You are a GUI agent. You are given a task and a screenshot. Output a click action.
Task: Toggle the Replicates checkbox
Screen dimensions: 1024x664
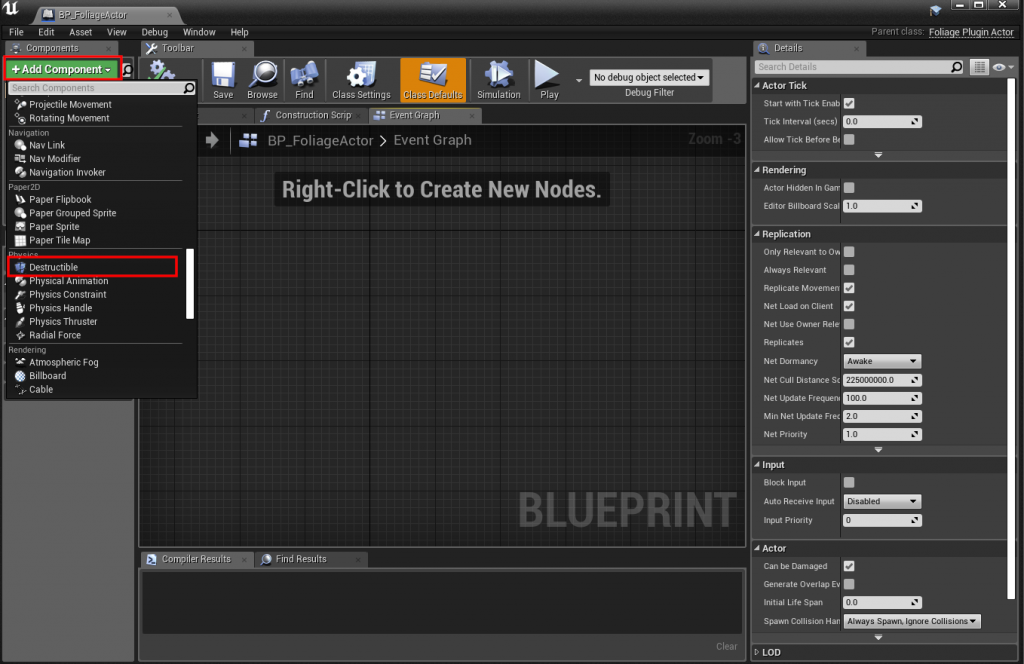[849, 342]
